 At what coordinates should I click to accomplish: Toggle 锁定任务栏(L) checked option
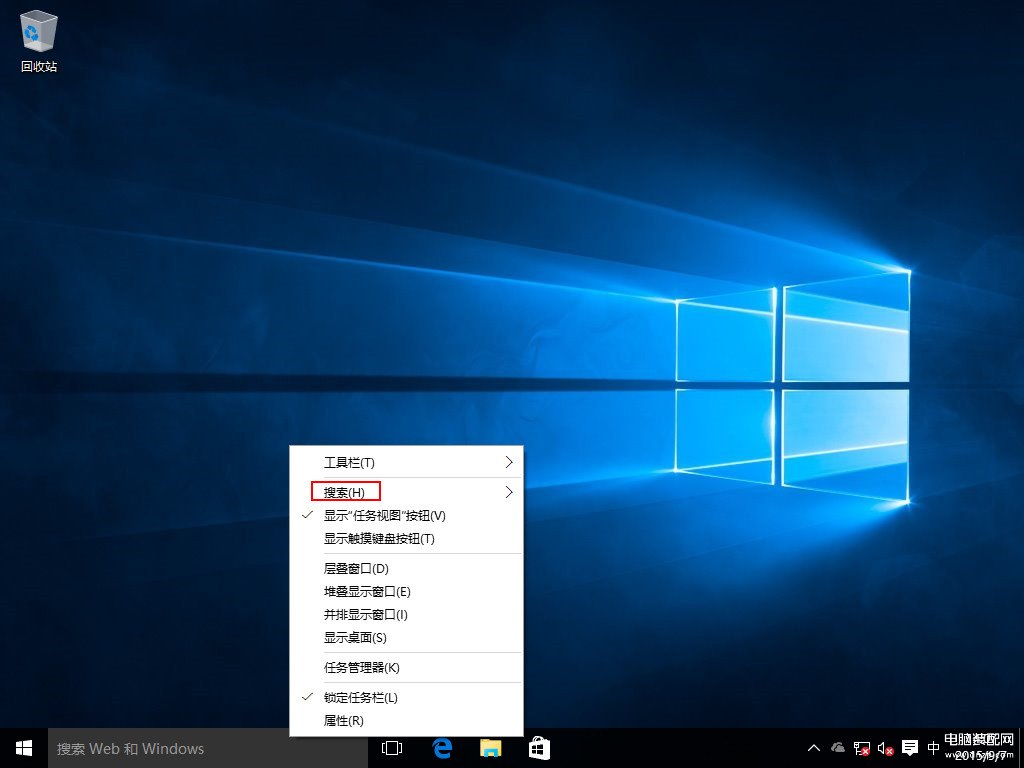coord(406,697)
